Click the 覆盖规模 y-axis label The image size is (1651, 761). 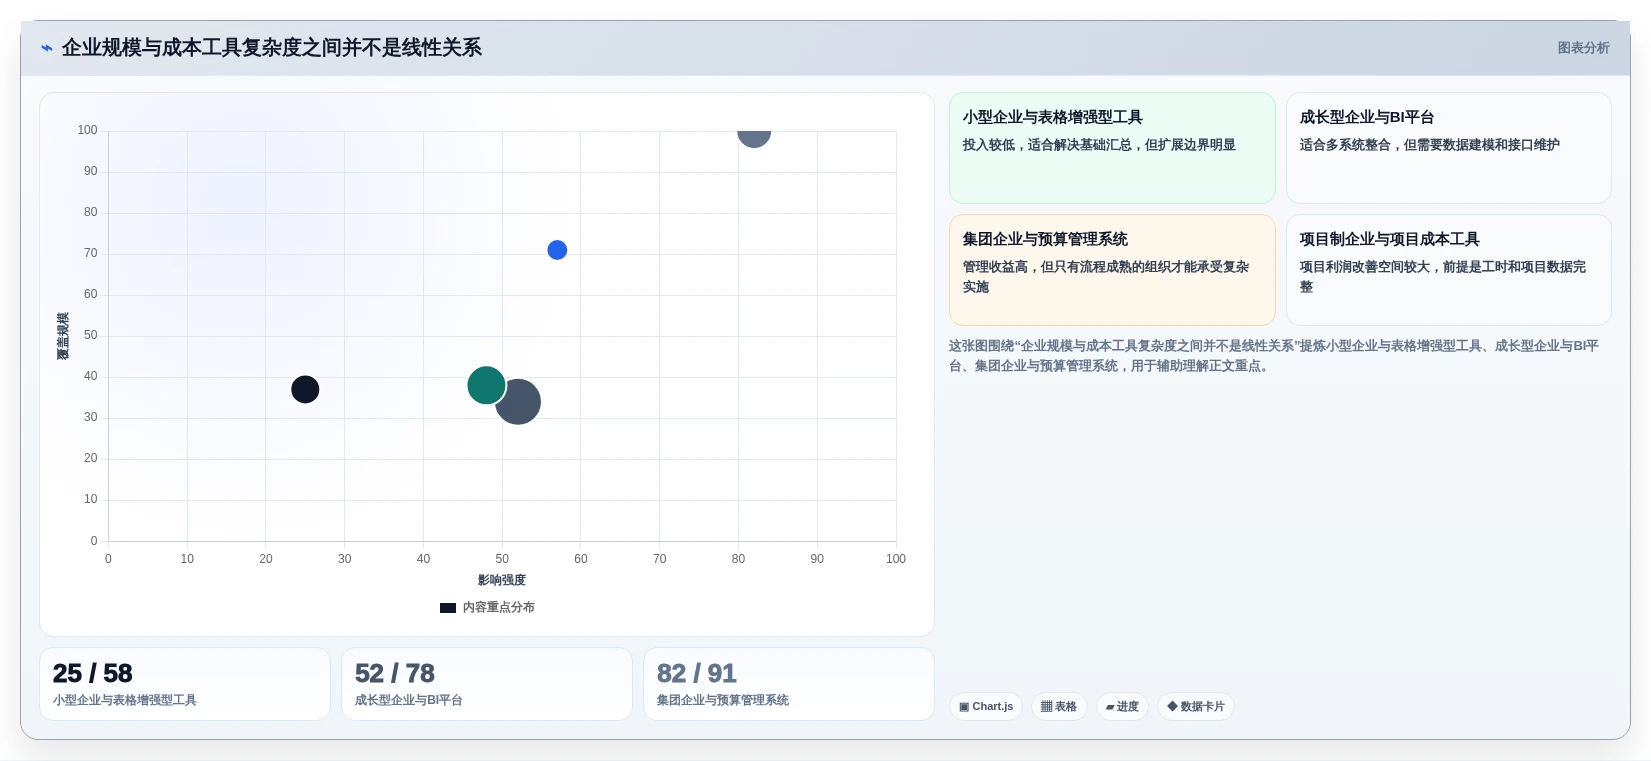click(63, 336)
